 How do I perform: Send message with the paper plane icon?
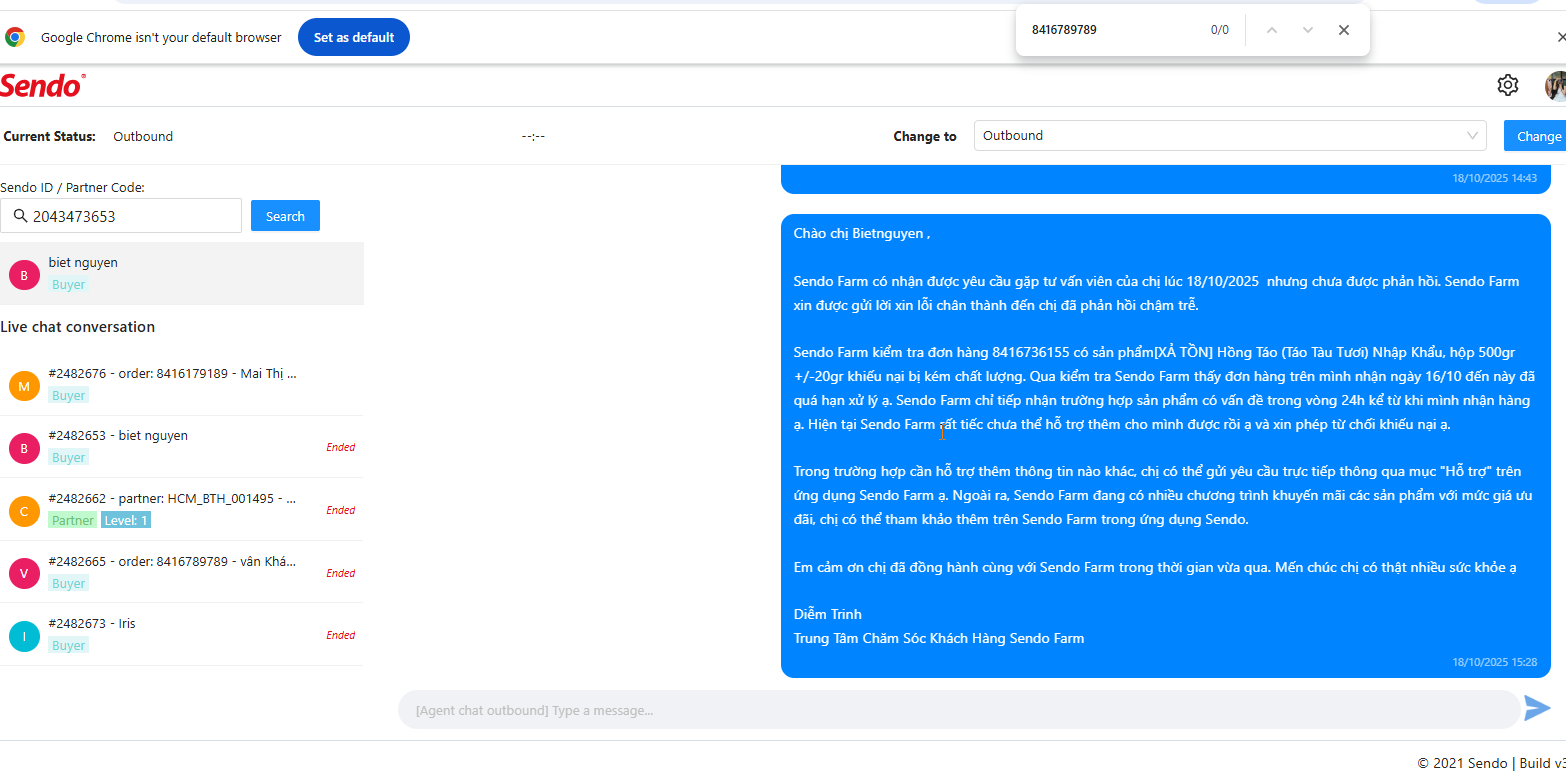1537,709
